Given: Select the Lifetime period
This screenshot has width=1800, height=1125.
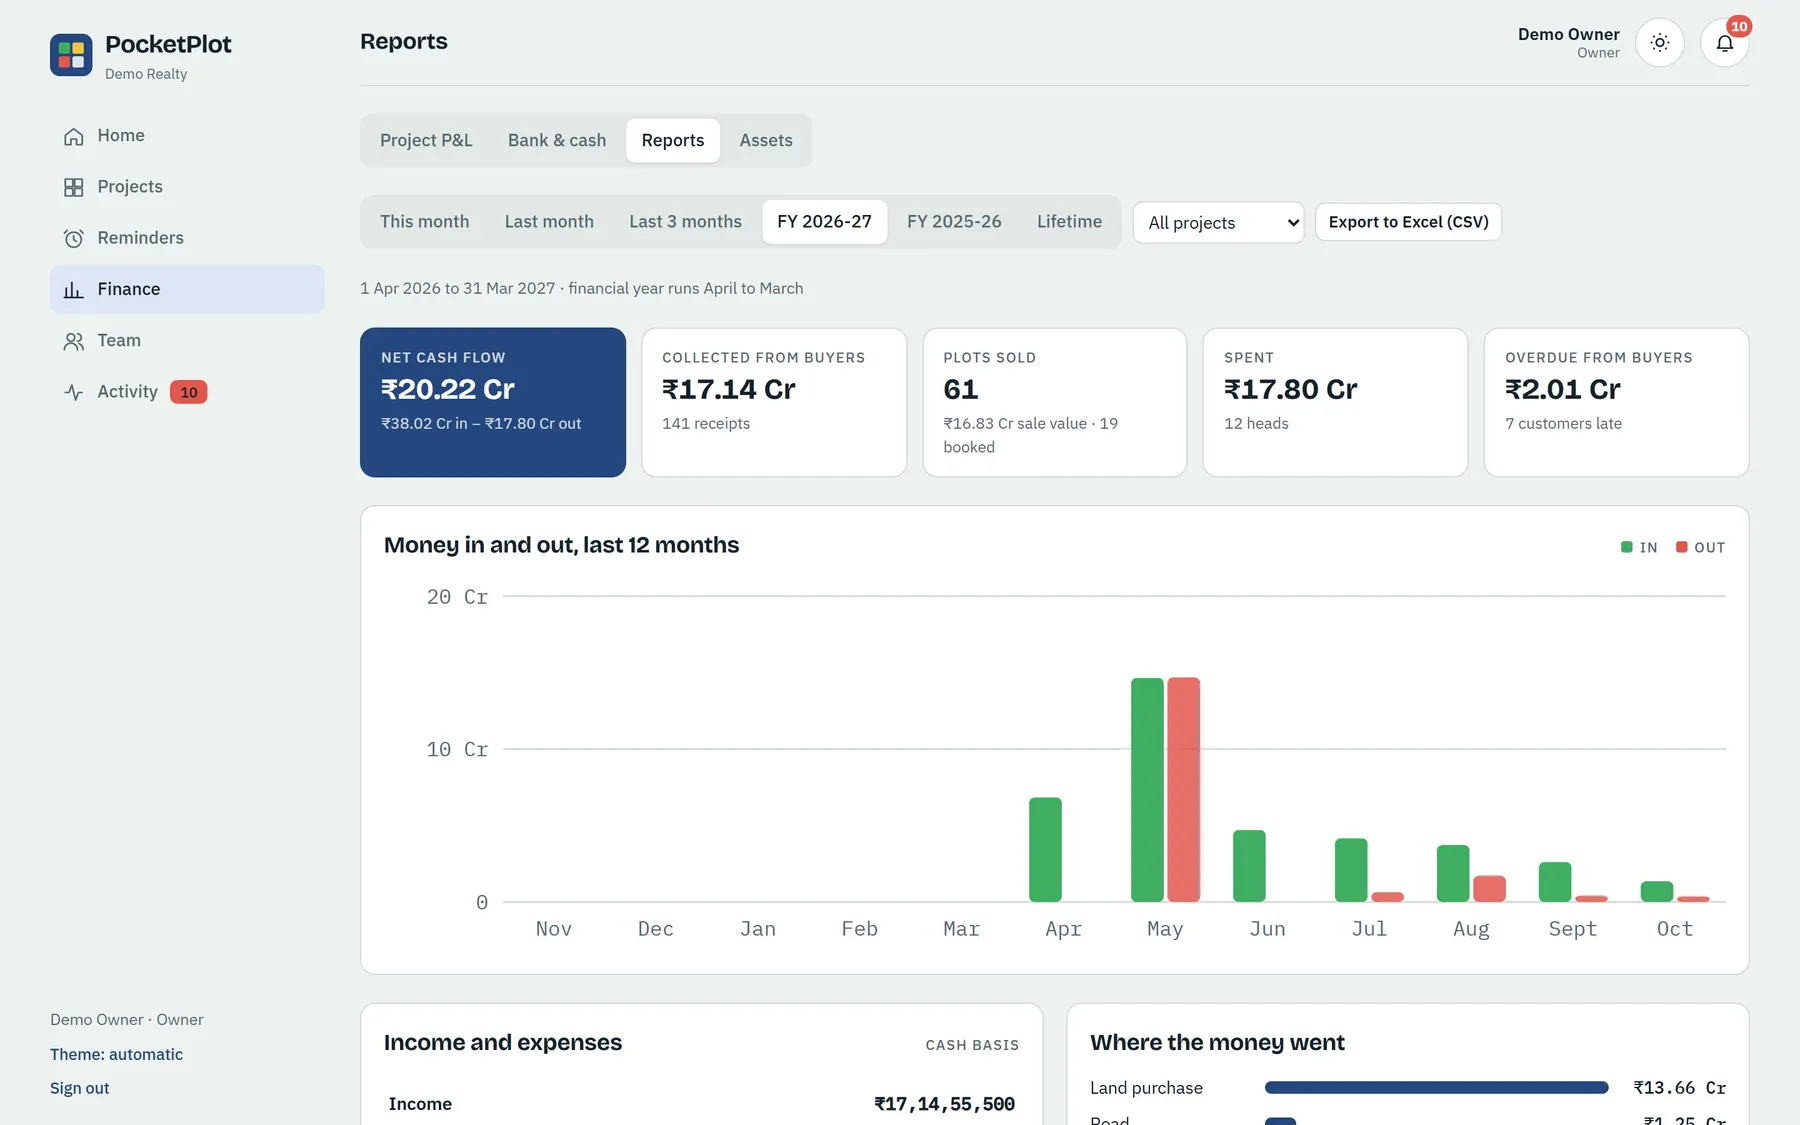Looking at the screenshot, I should click(1069, 221).
